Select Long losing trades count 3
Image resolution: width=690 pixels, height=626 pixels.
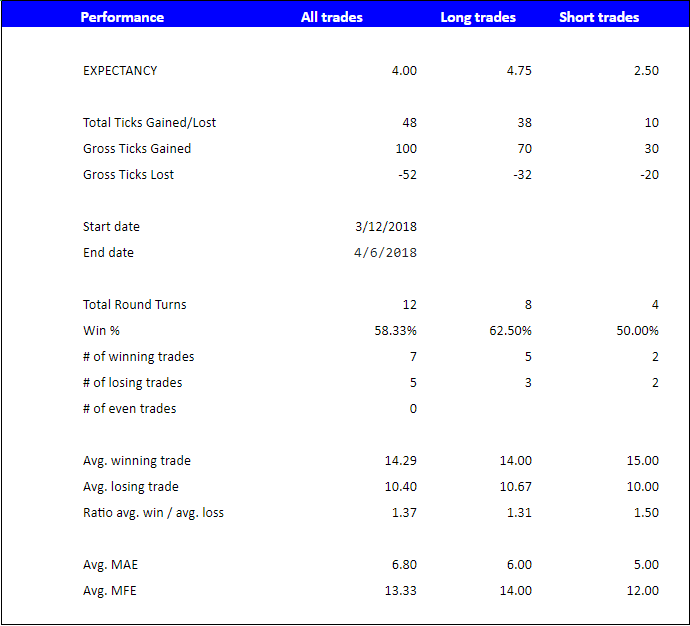pos(528,382)
